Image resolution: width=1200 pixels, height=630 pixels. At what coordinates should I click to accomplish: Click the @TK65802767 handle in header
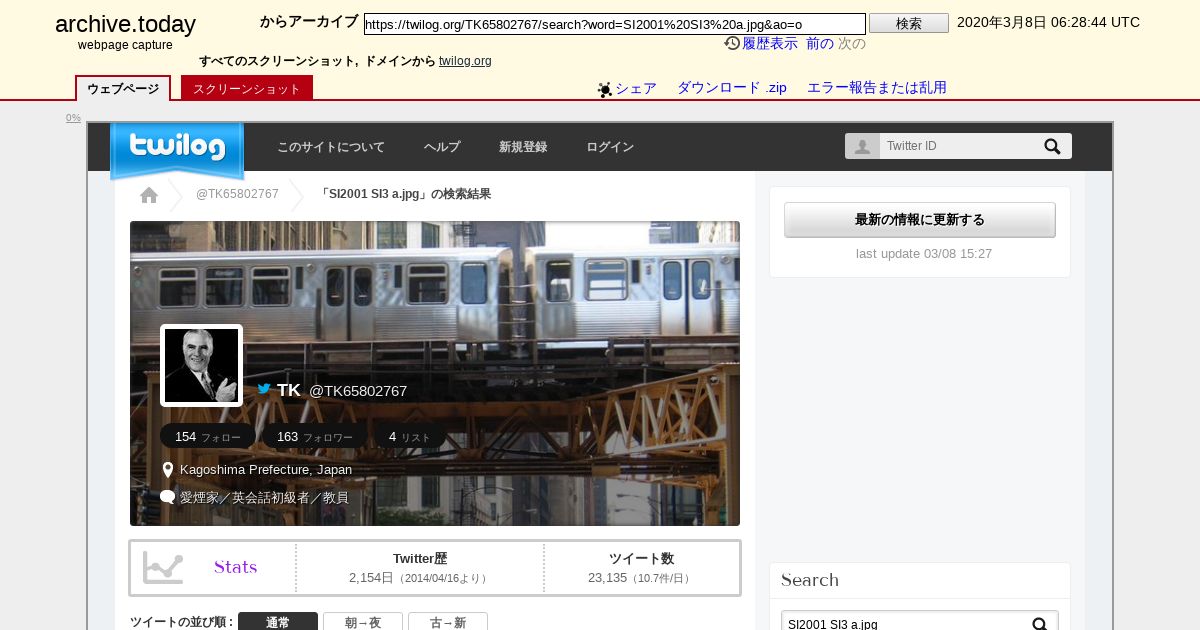click(358, 391)
